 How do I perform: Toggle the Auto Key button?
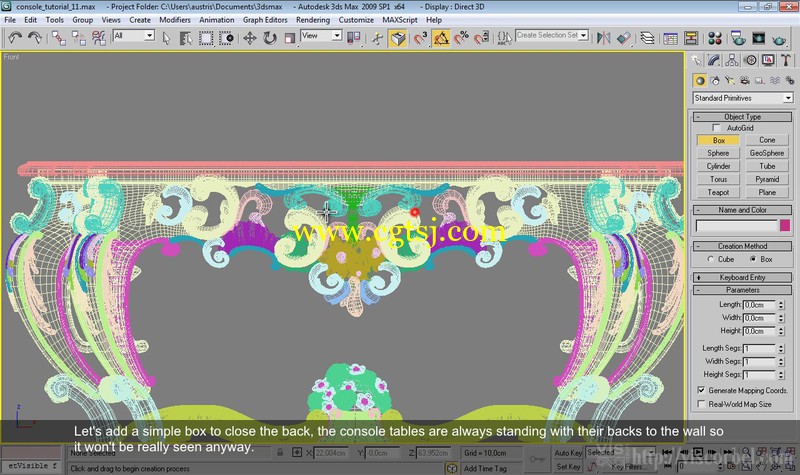[x=567, y=453]
